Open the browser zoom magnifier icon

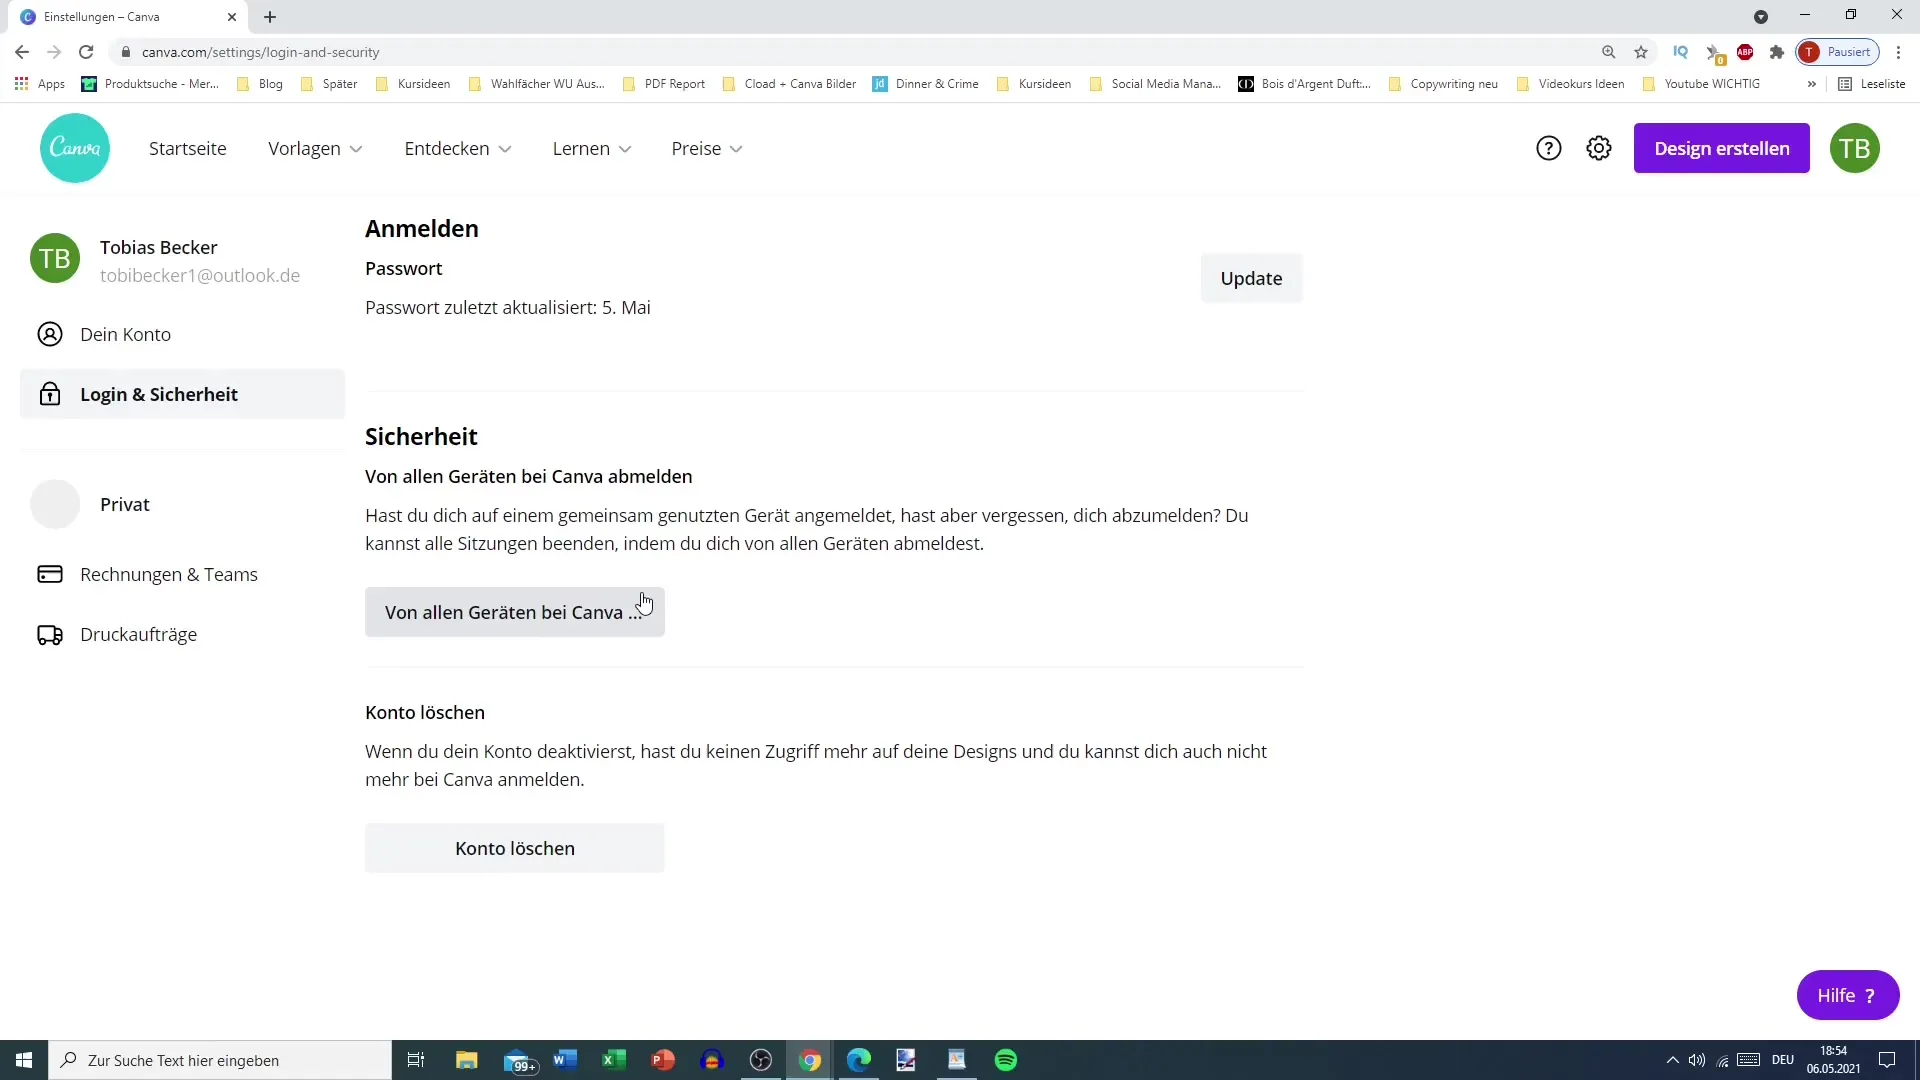pos(1609,52)
